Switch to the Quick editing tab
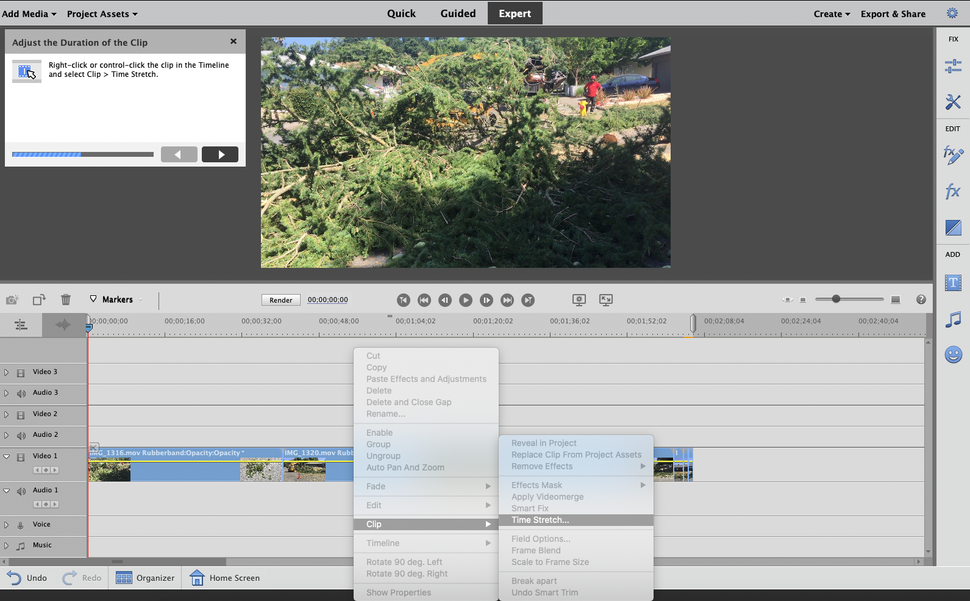This screenshot has width=970, height=601. pos(401,13)
